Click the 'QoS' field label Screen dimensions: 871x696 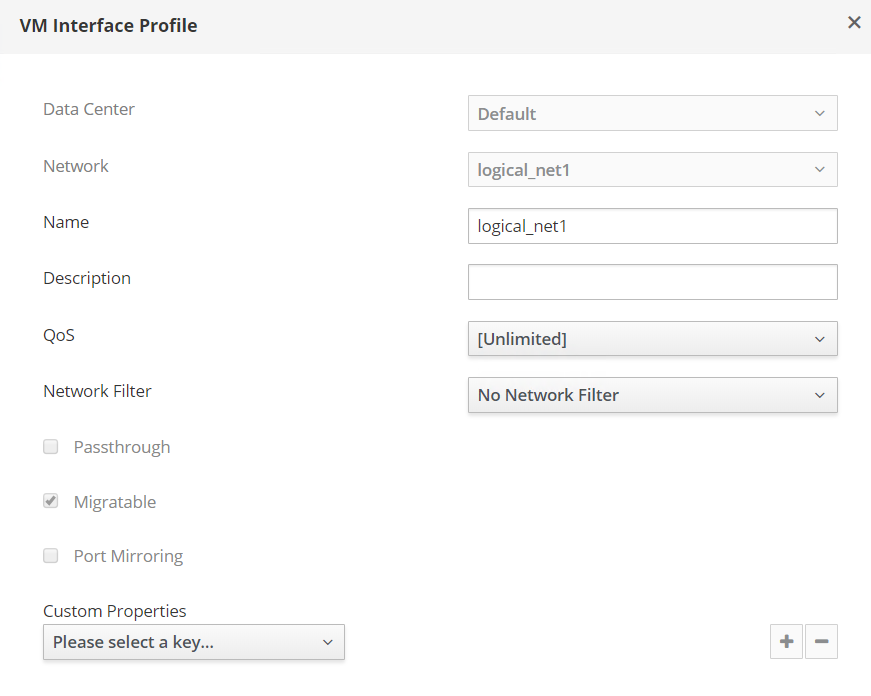[59, 335]
